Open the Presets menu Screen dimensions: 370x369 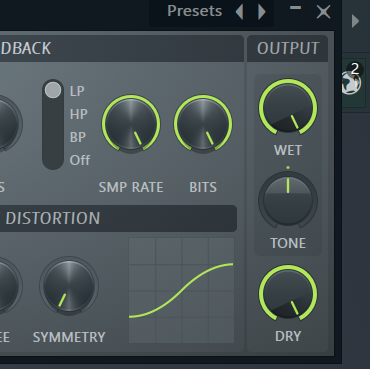(195, 11)
